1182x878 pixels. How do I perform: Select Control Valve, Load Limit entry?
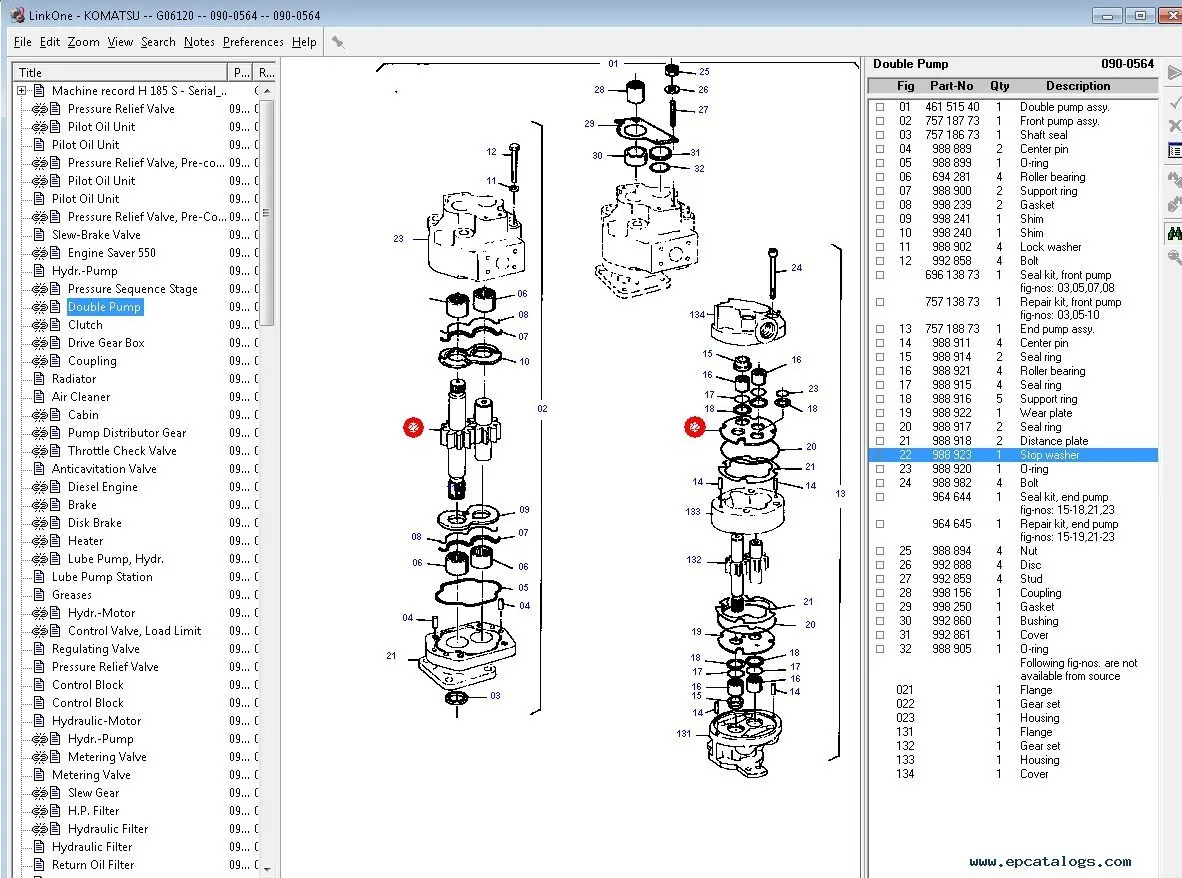(134, 632)
